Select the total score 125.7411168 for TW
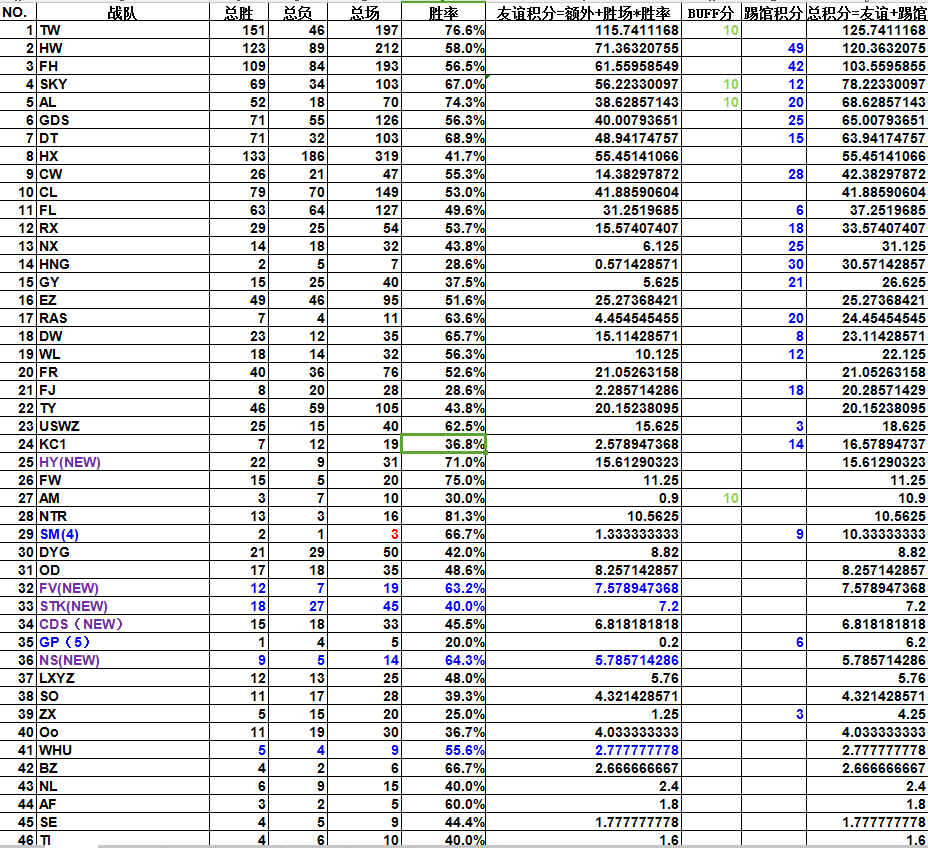Image resolution: width=928 pixels, height=848 pixels. point(867,30)
